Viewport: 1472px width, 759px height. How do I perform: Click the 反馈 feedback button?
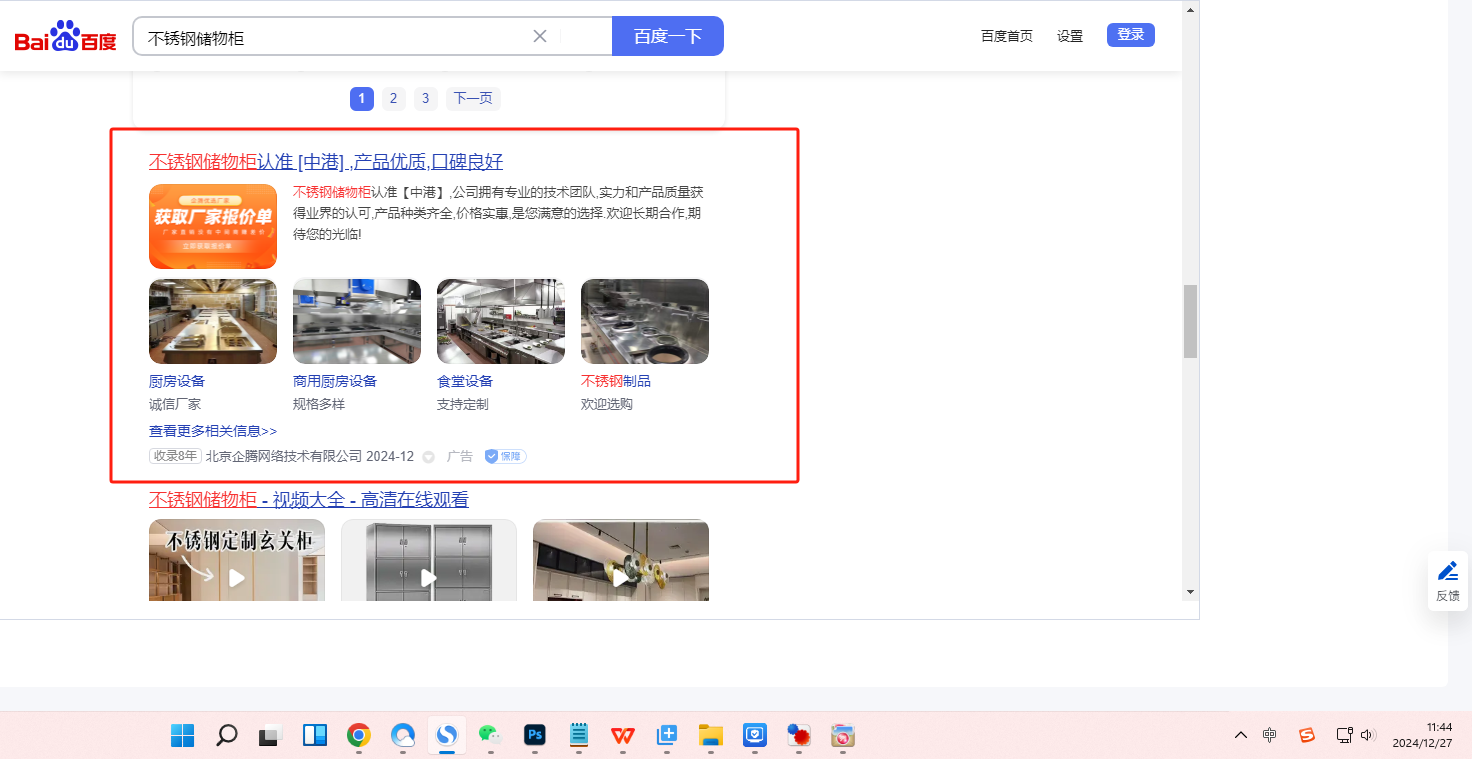pyautogui.click(x=1448, y=581)
